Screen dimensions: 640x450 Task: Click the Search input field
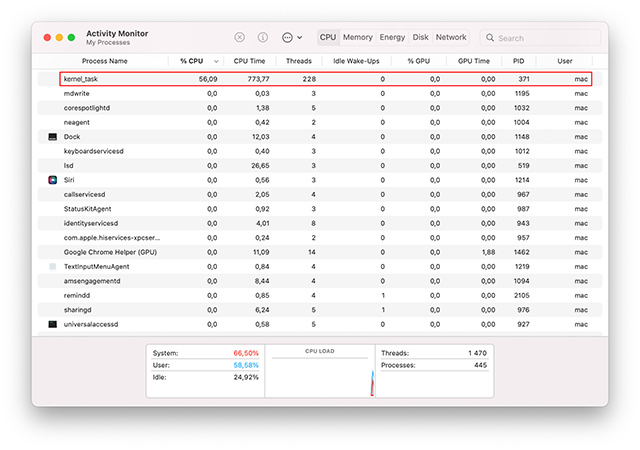540,38
